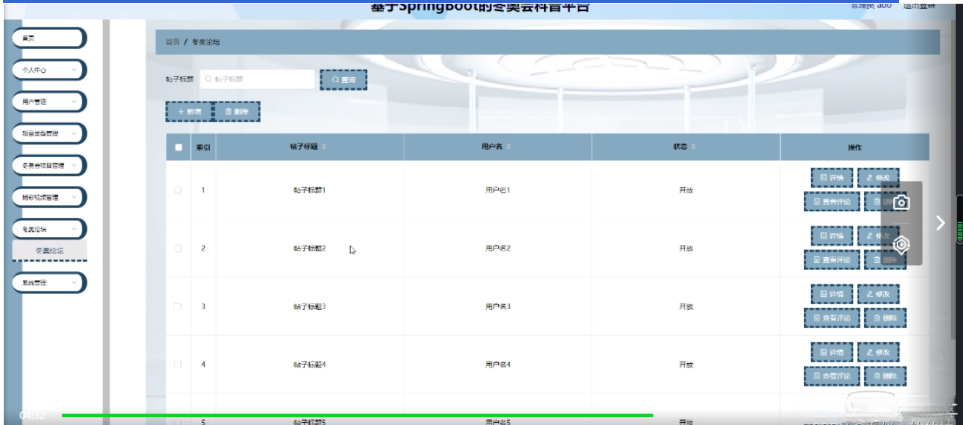Click 删除 for row 帖子标题4
963x425 pixels.
pos(885,376)
